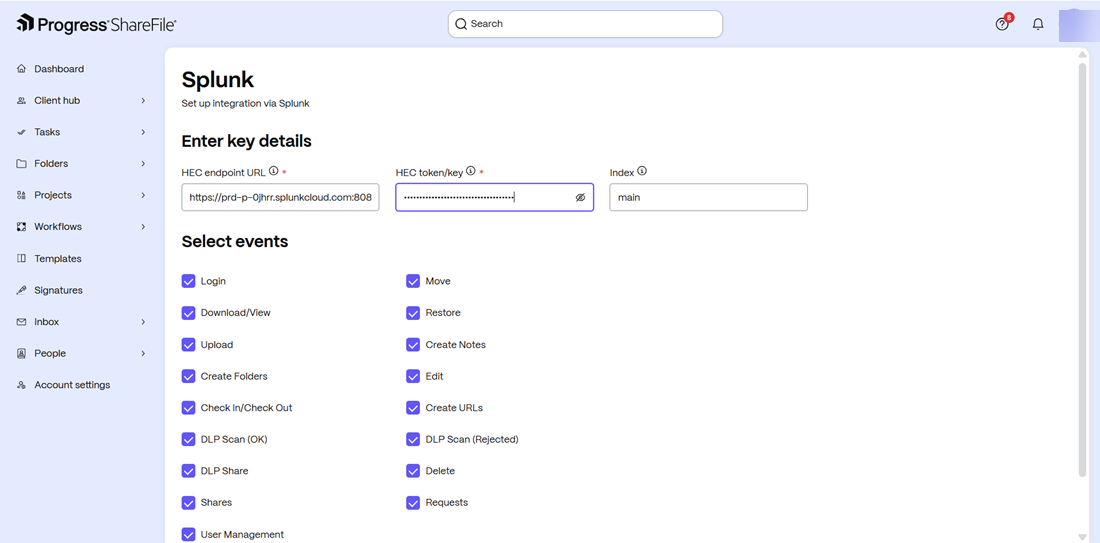Open Signatures from the sidebar
Screen dimensions: 1100x543
click(x=58, y=290)
